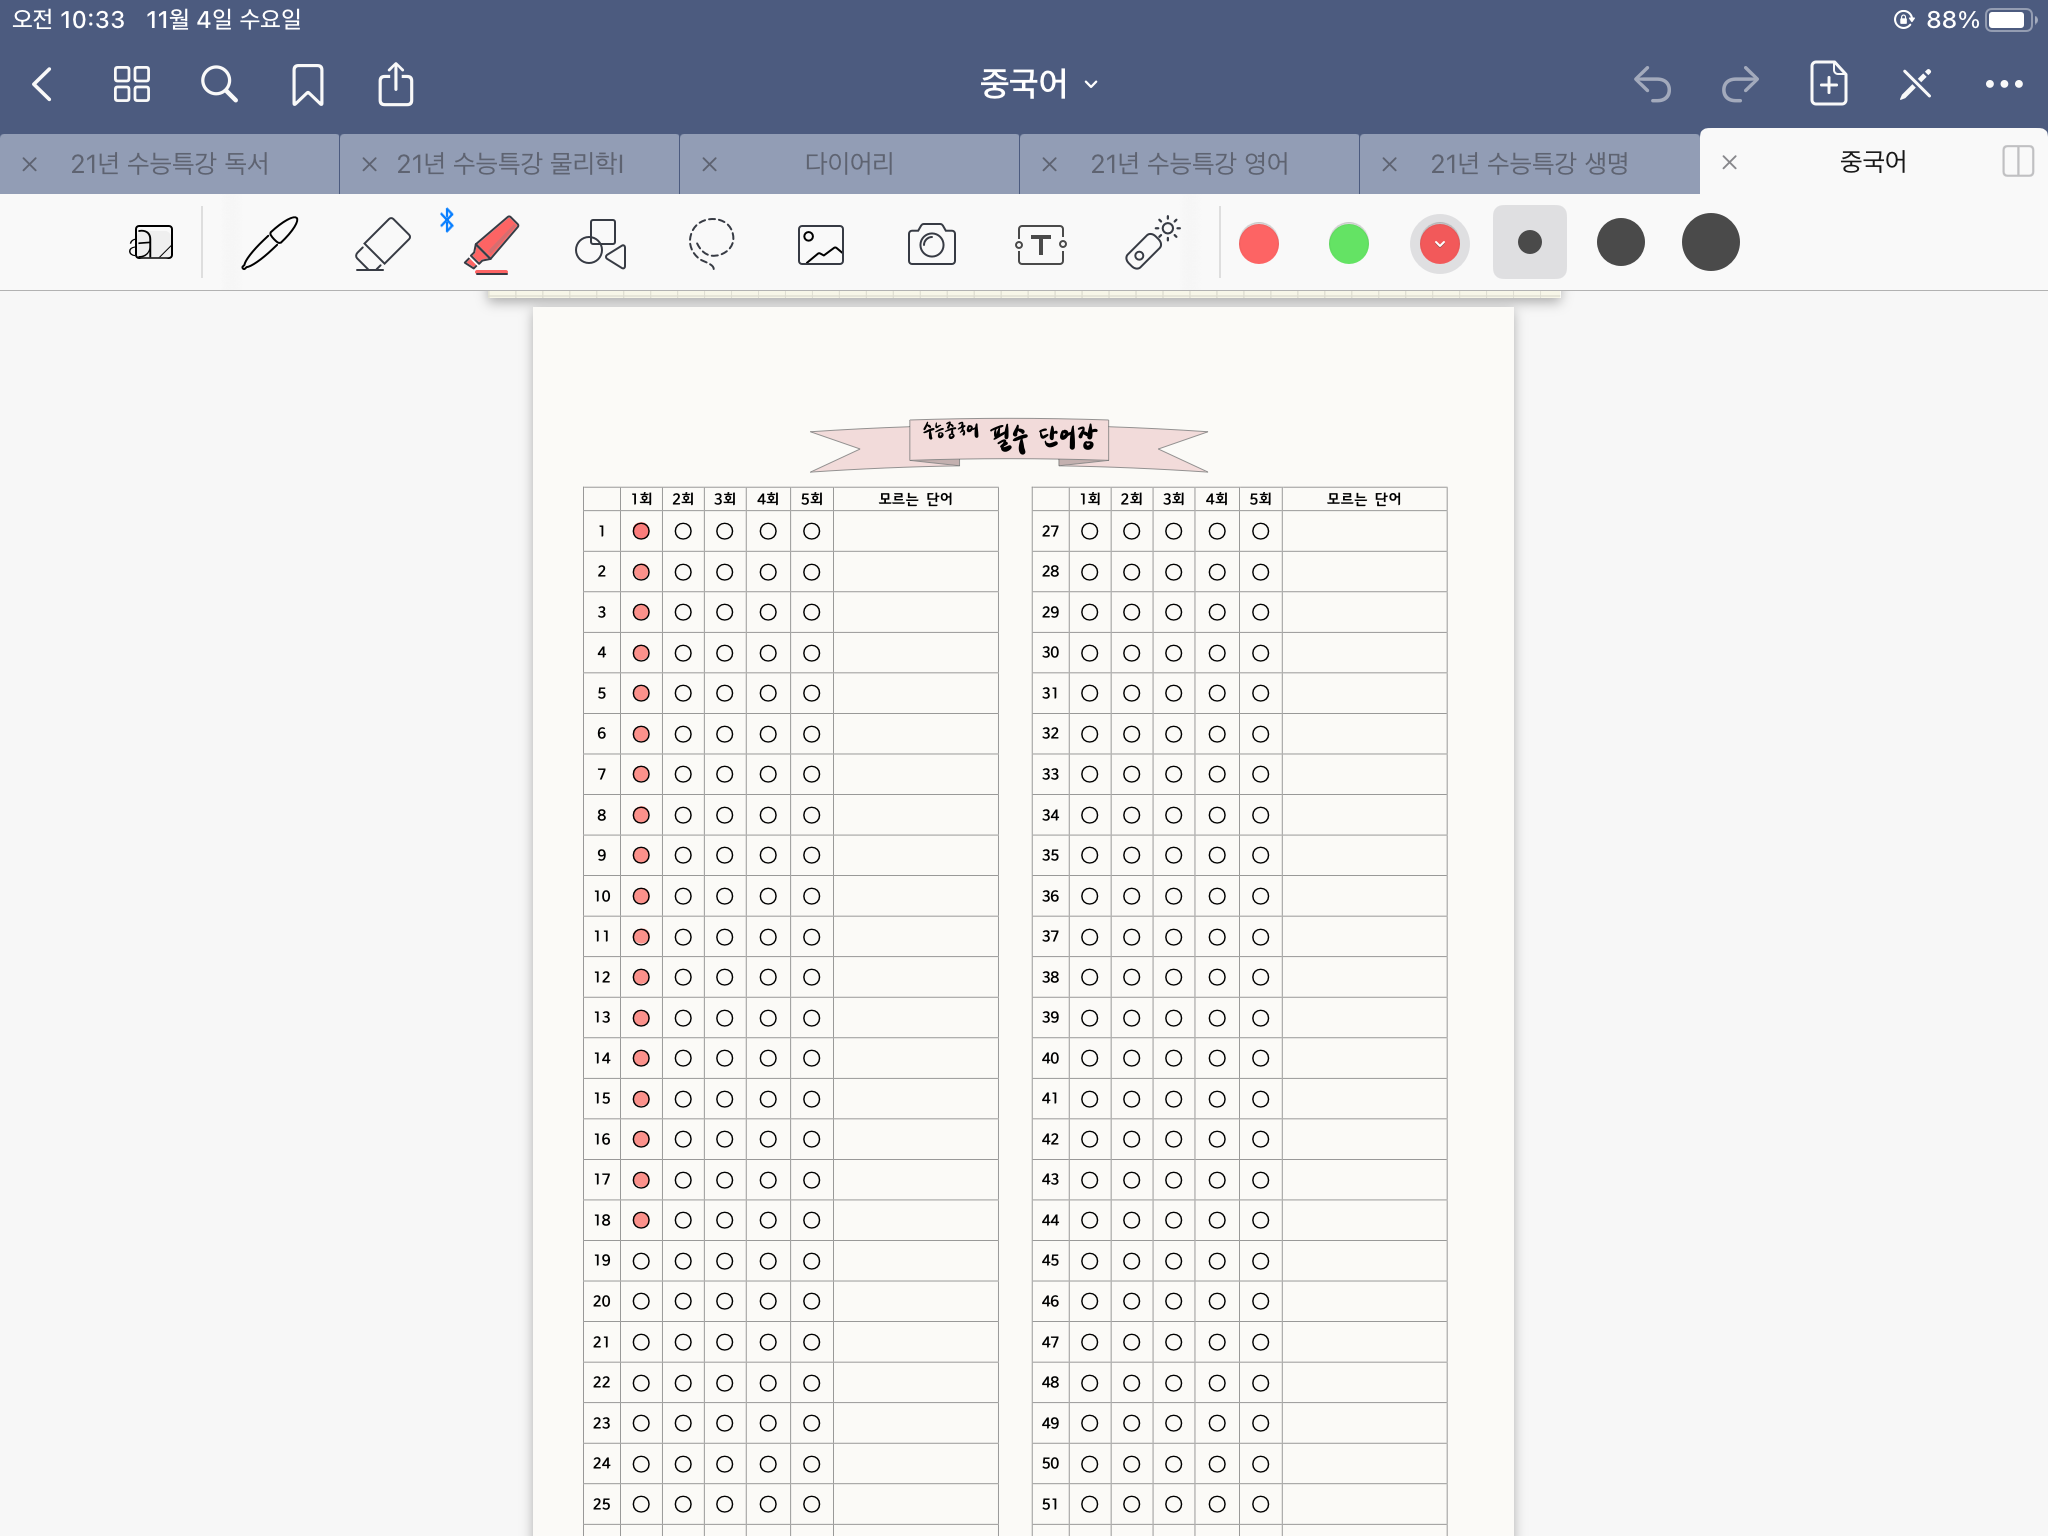Viewport: 2048px width, 1536px height.
Task: Bookmark the current page
Action: (307, 85)
